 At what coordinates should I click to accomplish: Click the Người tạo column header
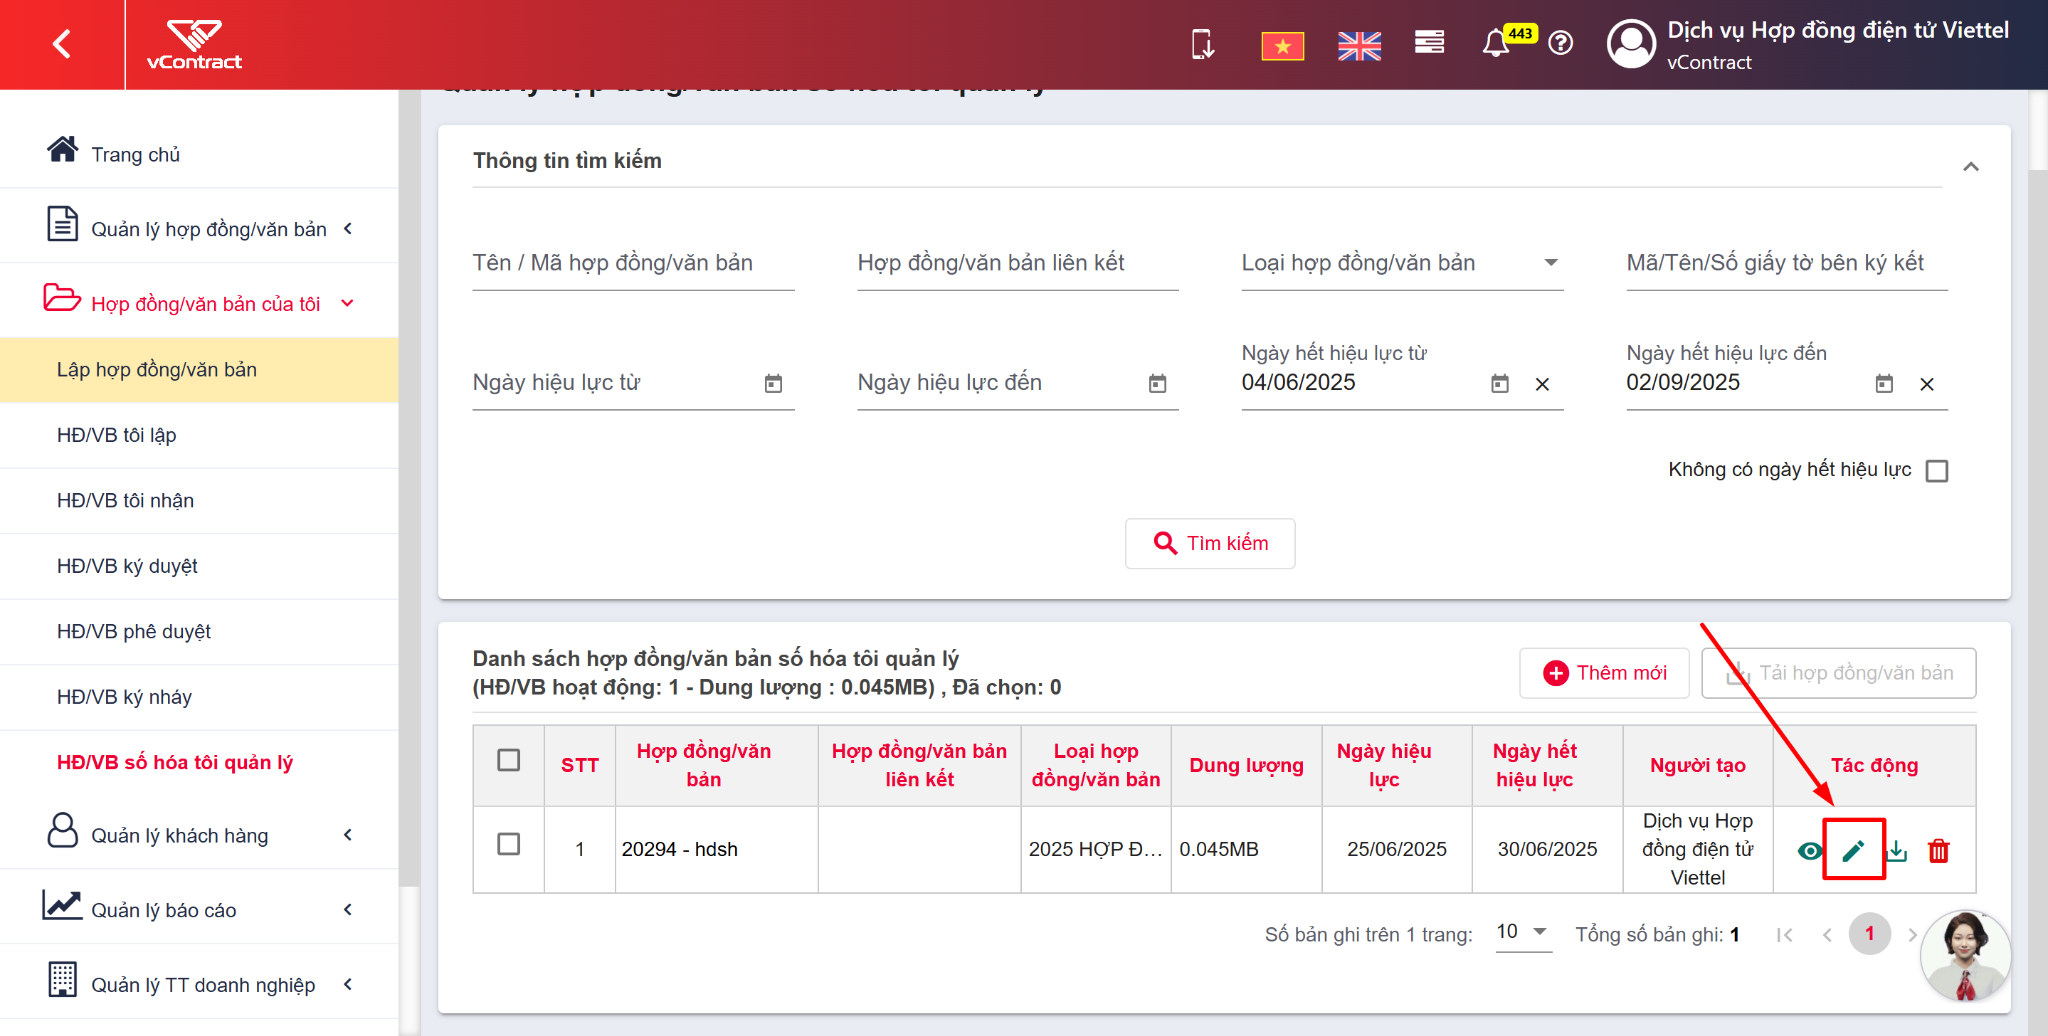1698,765
